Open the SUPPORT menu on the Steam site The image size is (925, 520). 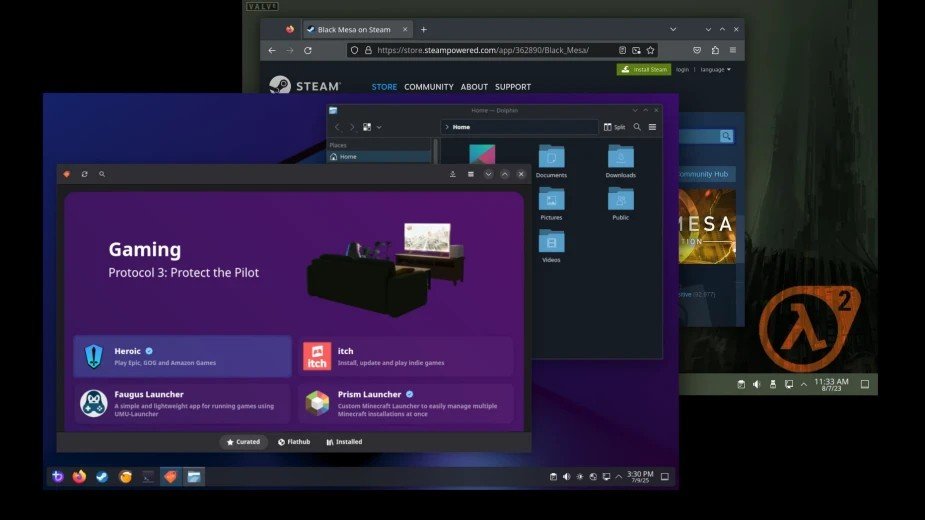tap(513, 87)
